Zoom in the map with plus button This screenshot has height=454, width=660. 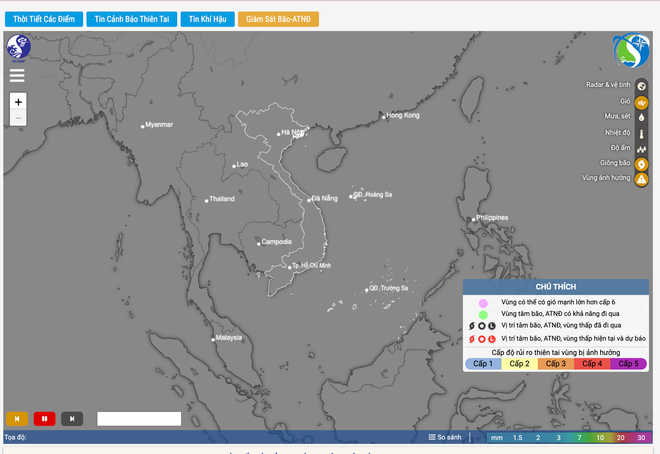tap(18, 101)
